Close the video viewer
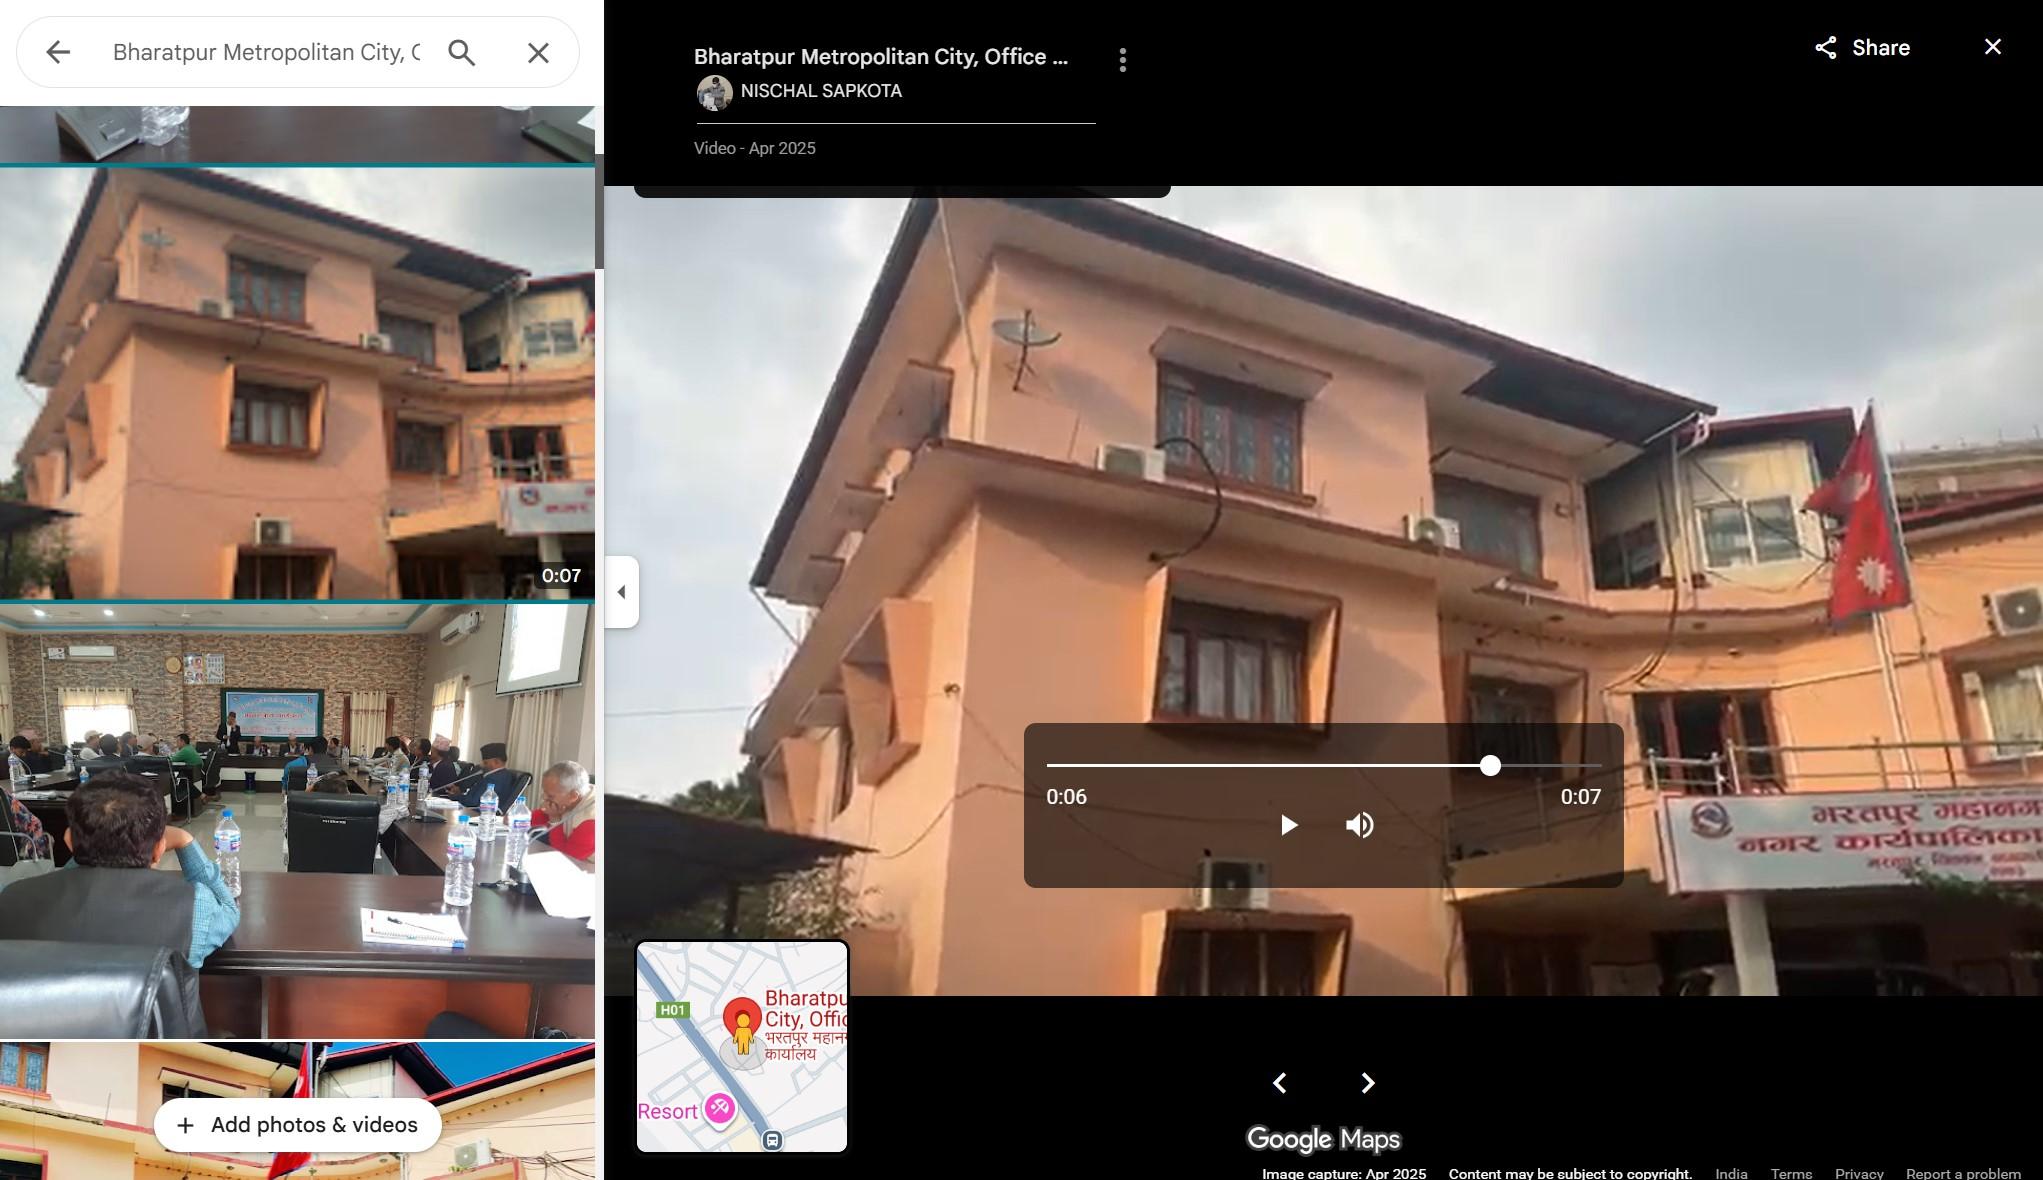 (1992, 47)
